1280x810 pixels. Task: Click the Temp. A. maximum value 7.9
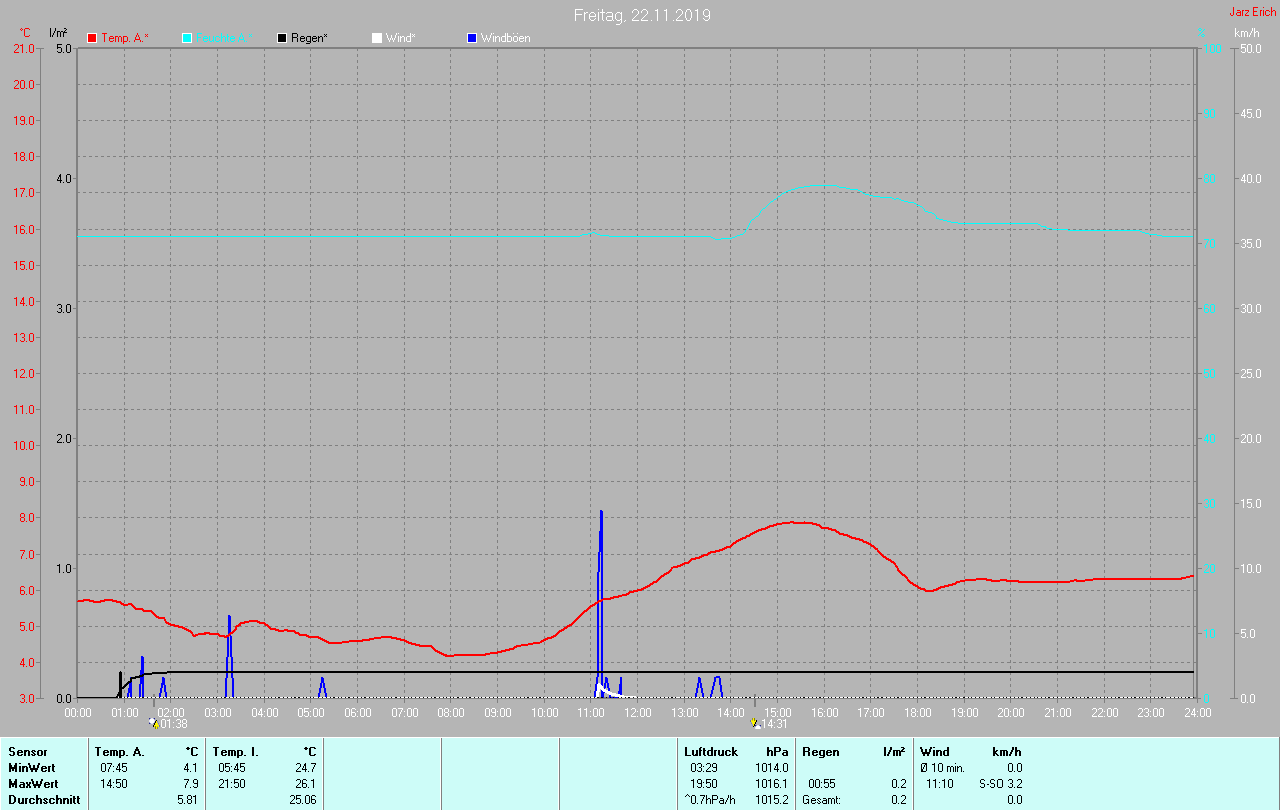190,784
